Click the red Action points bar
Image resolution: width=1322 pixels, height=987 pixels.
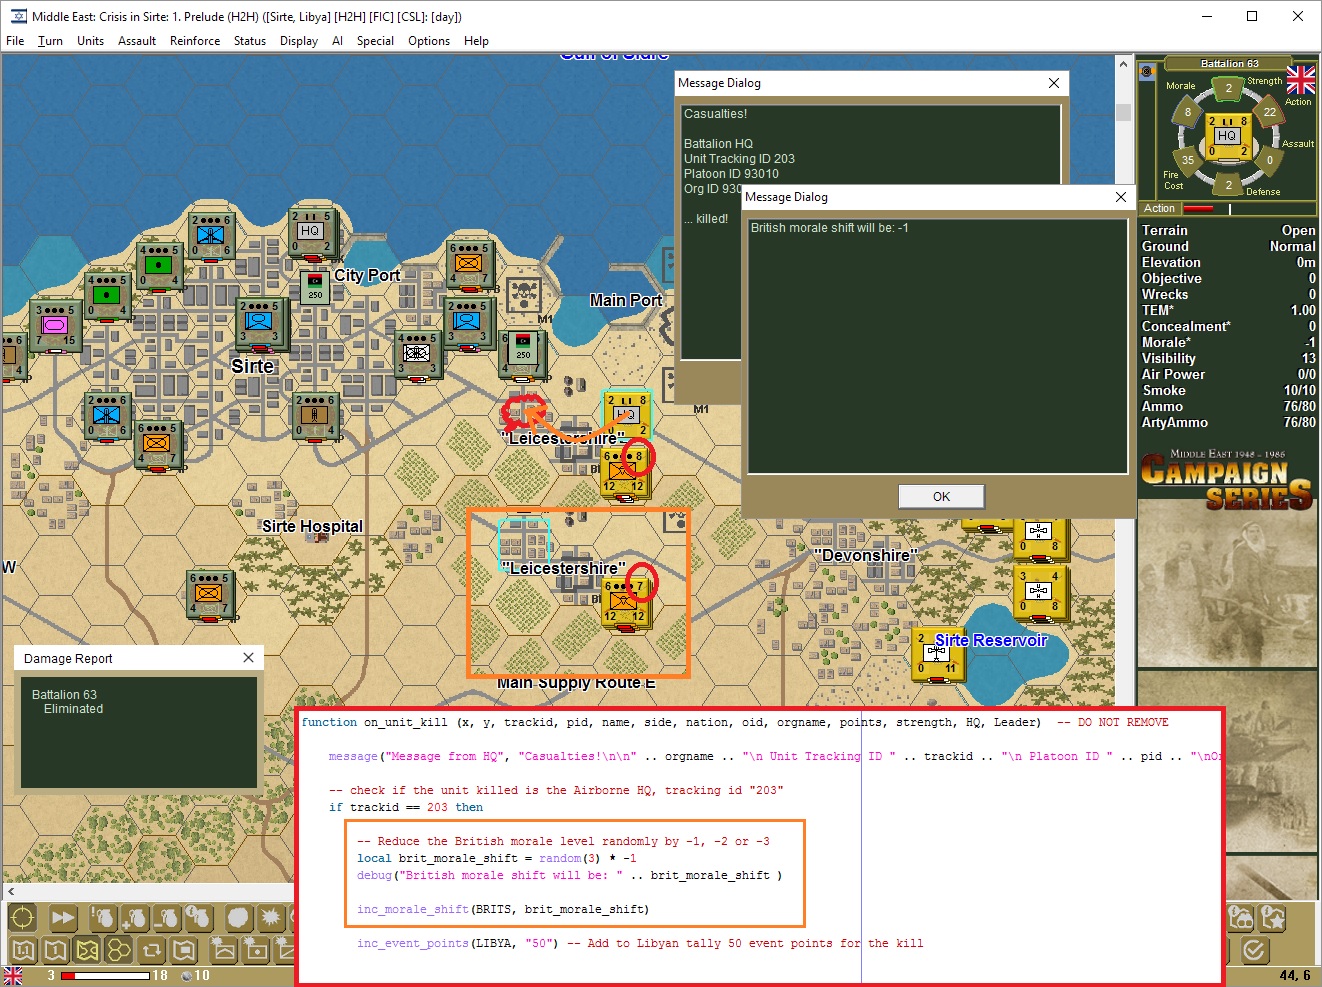click(1198, 209)
